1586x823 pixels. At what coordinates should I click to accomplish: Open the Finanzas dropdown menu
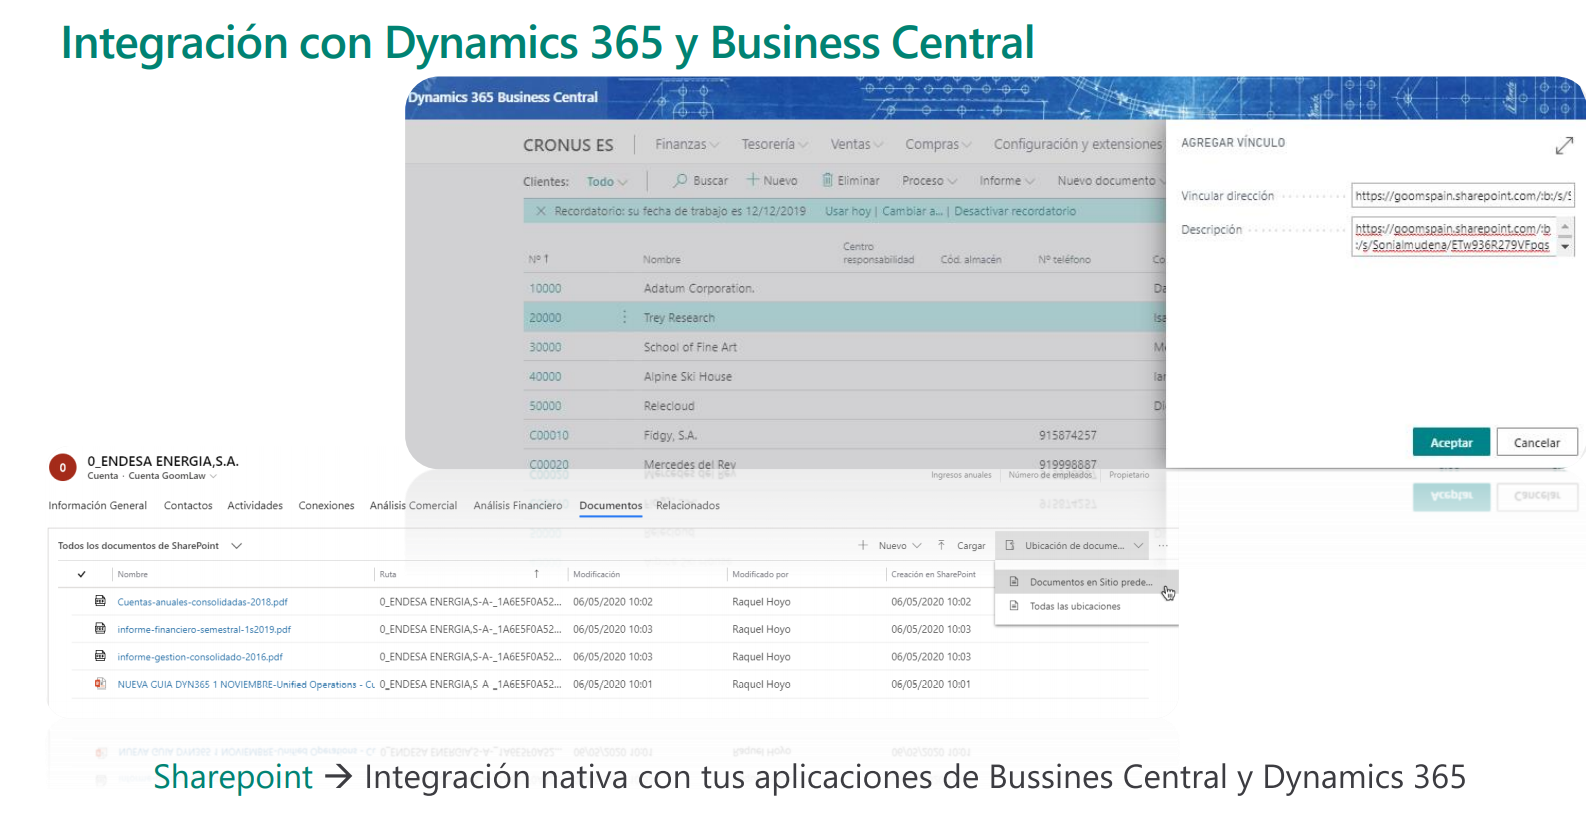pos(687,144)
